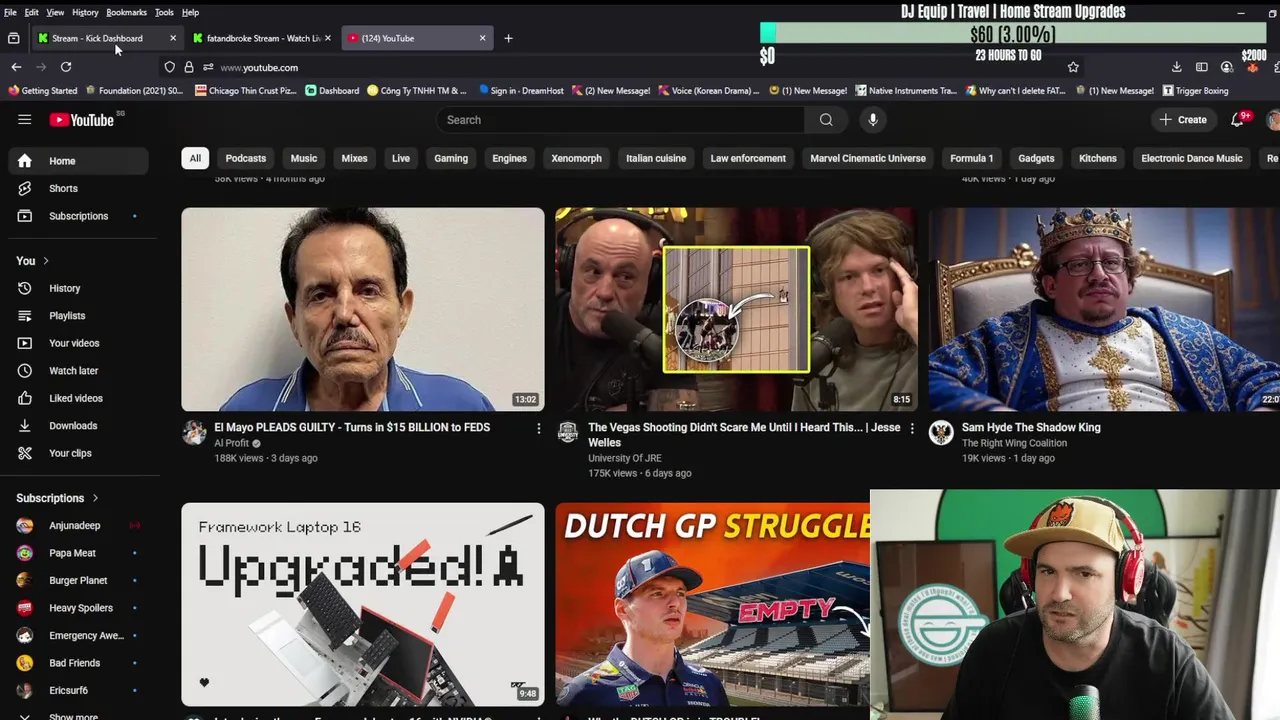The width and height of the screenshot is (1280, 720).
Task: Open options menu for El Mayo video
Action: pyautogui.click(x=538, y=428)
